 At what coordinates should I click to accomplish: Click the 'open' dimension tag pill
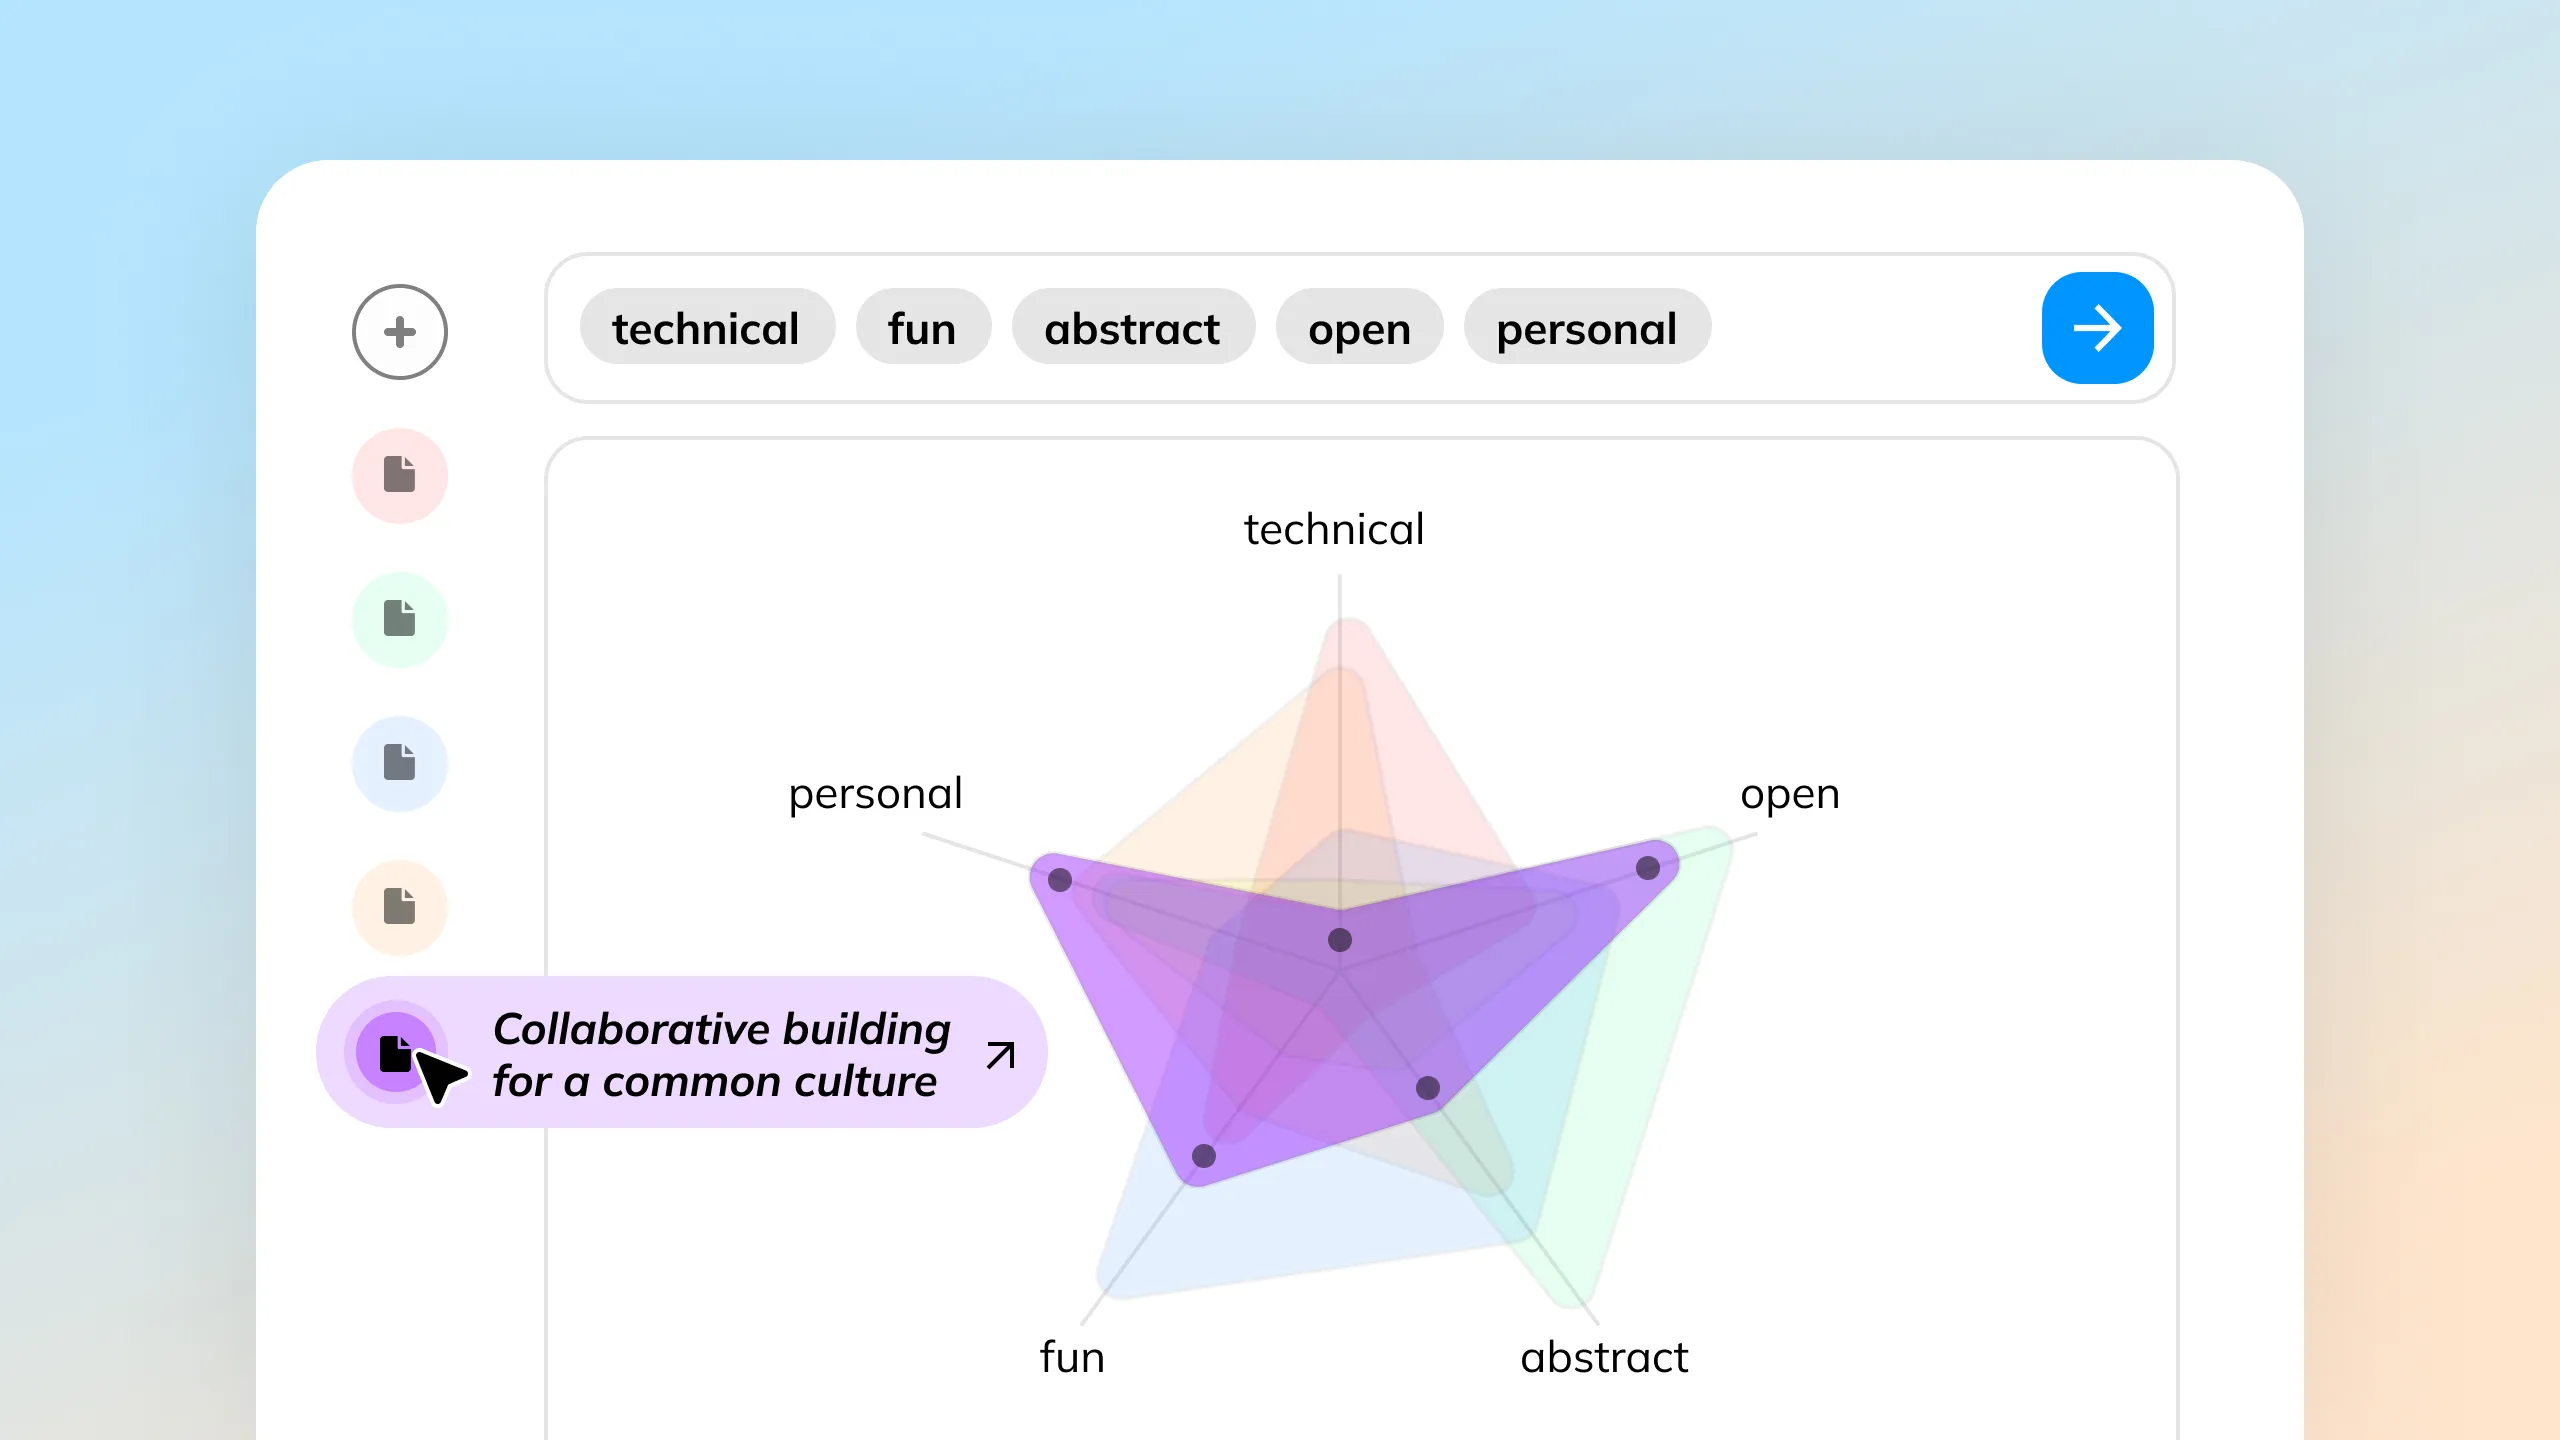[x=1357, y=327]
